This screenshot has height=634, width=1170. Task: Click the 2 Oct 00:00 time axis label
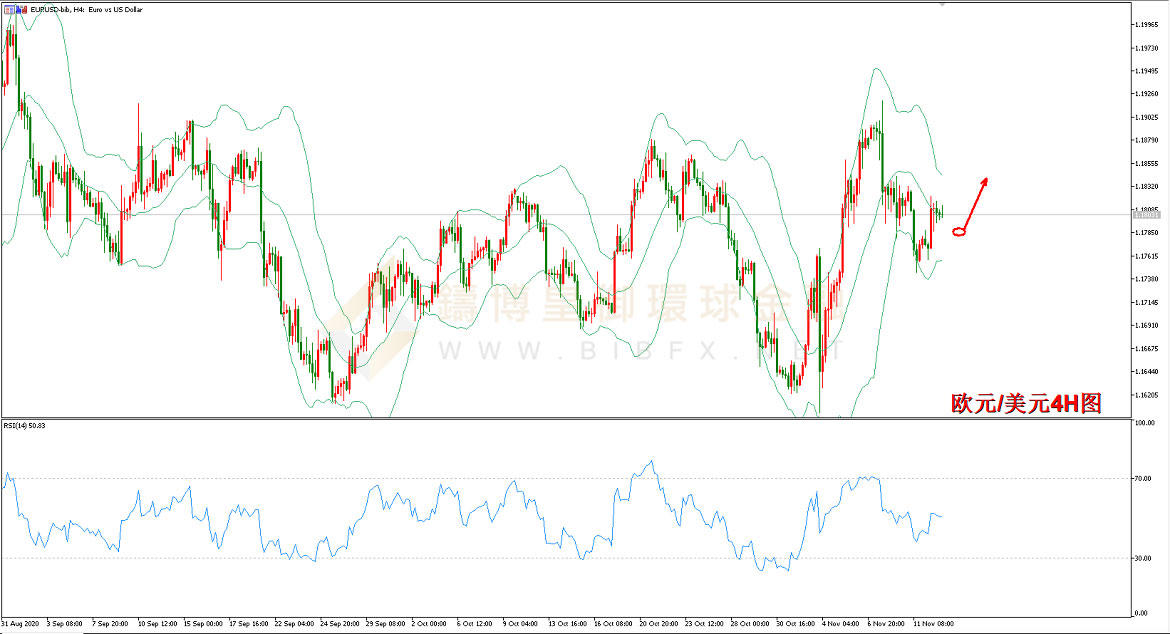click(431, 623)
